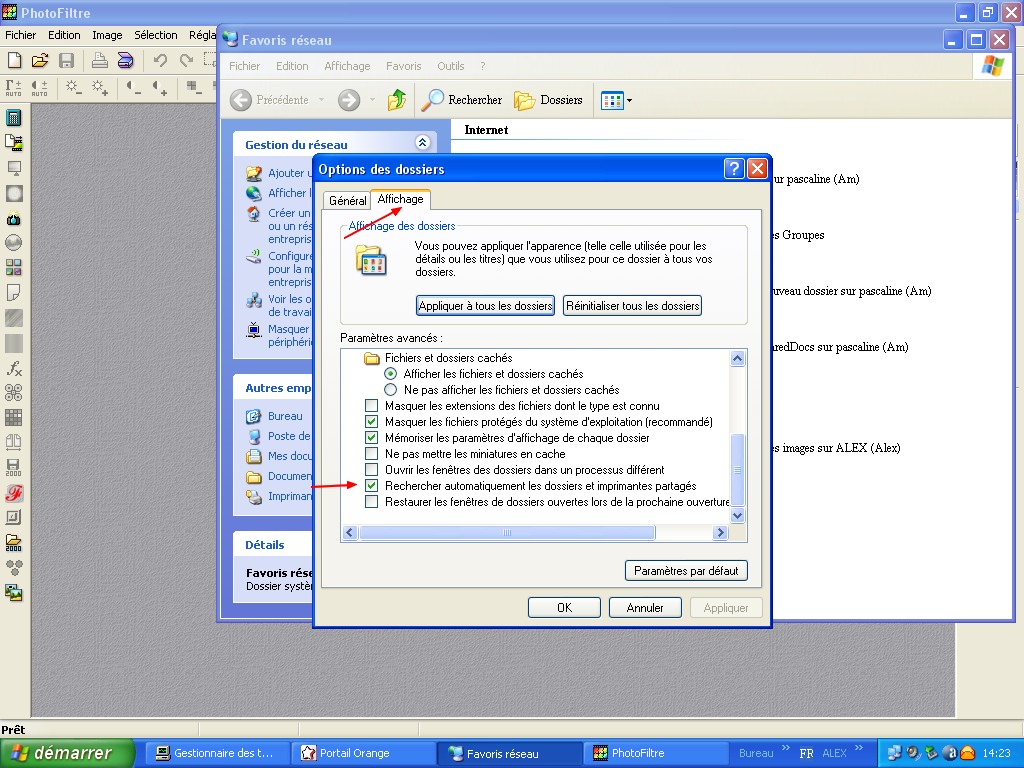The image size is (1024, 768).
Task: Open the Image menu in PhotoFiltre
Action: pyautogui.click(x=107, y=35)
